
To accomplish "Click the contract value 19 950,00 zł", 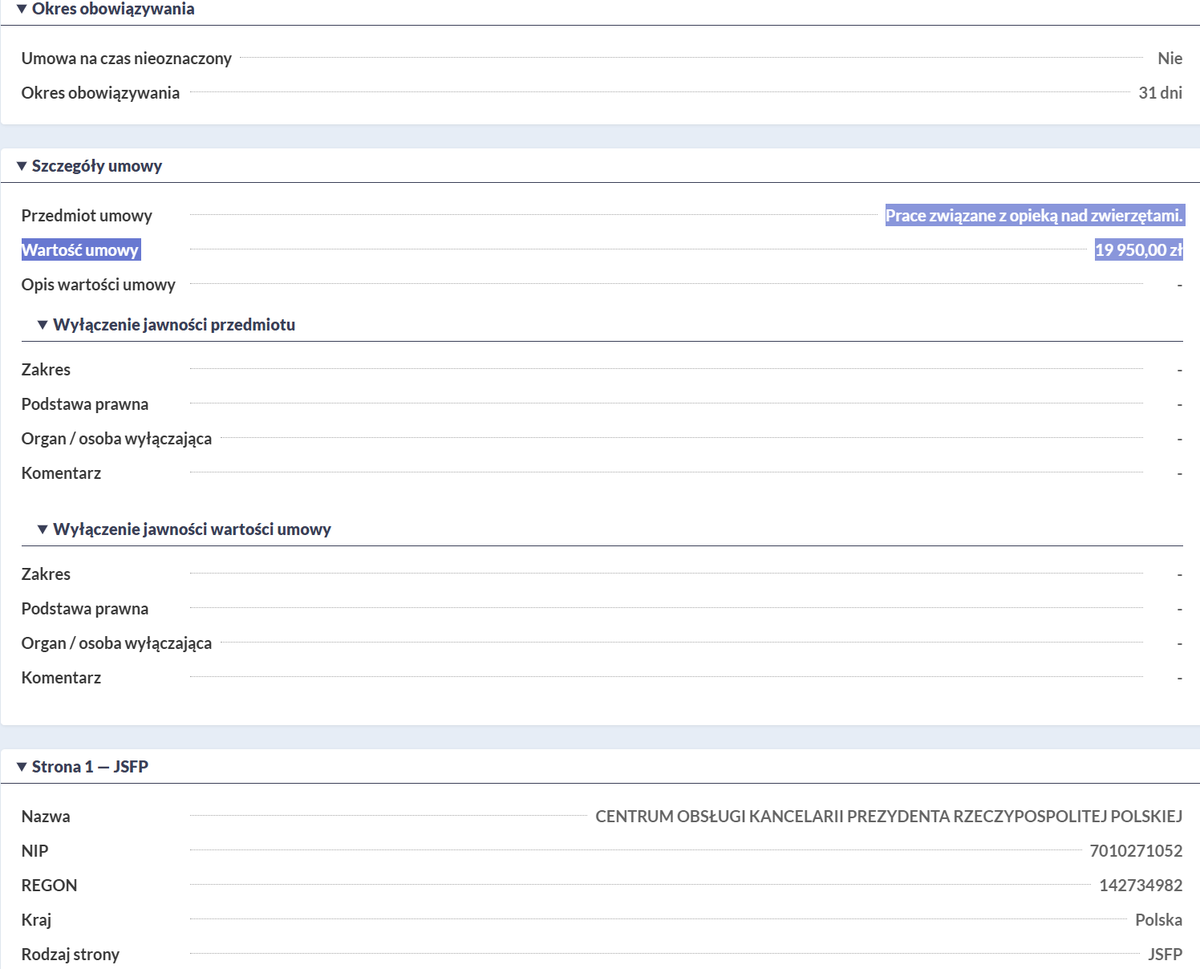I will click(x=1139, y=250).
